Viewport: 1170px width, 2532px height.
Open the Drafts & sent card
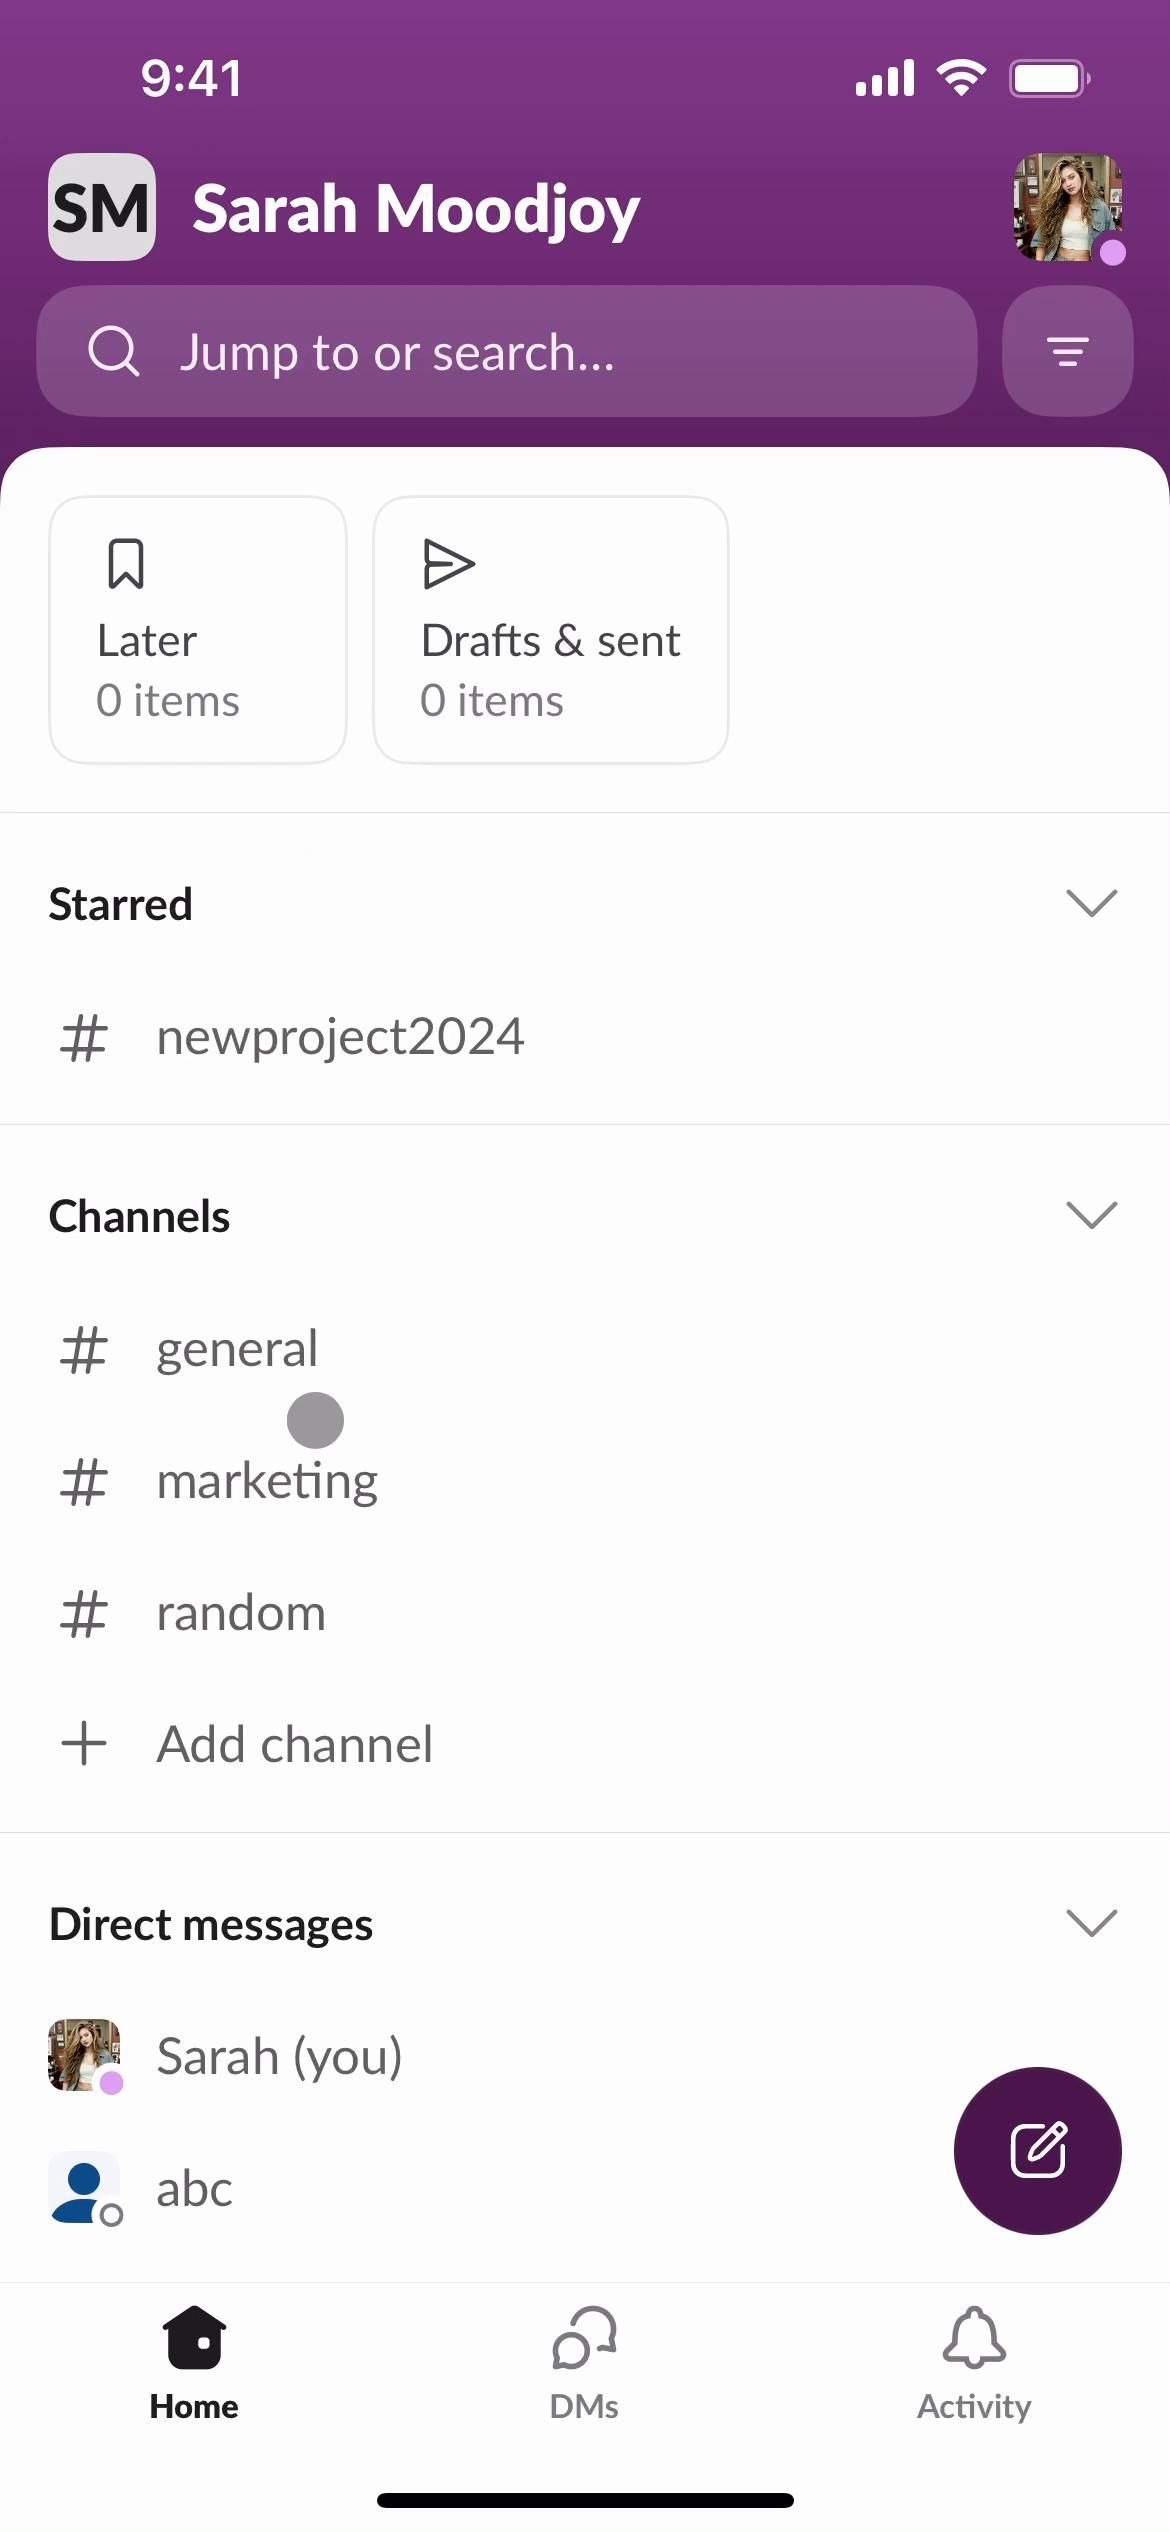pos(550,630)
